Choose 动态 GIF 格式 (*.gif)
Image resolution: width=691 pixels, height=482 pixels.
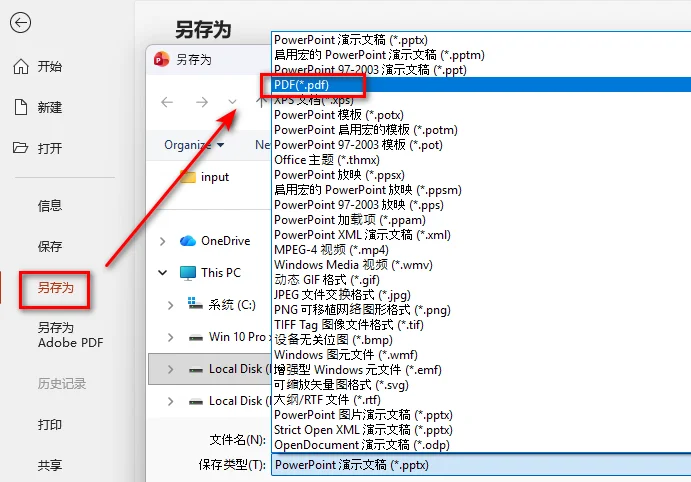(x=481, y=280)
